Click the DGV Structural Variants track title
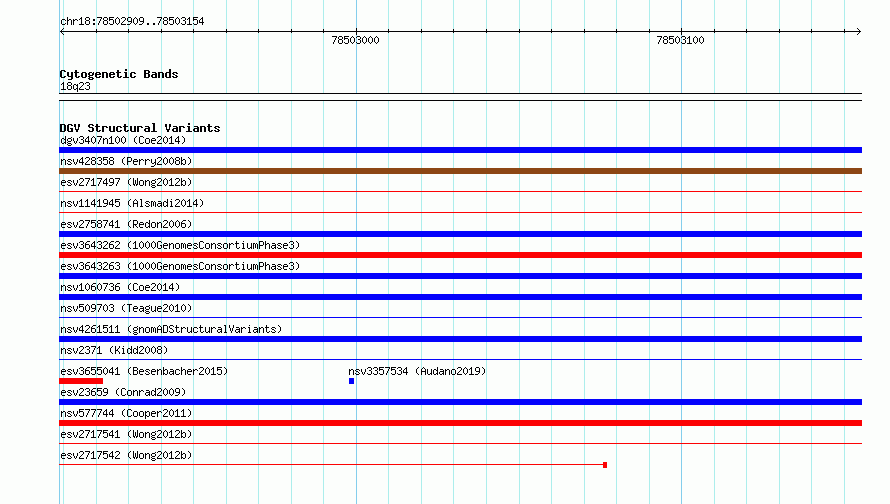 [140, 128]
